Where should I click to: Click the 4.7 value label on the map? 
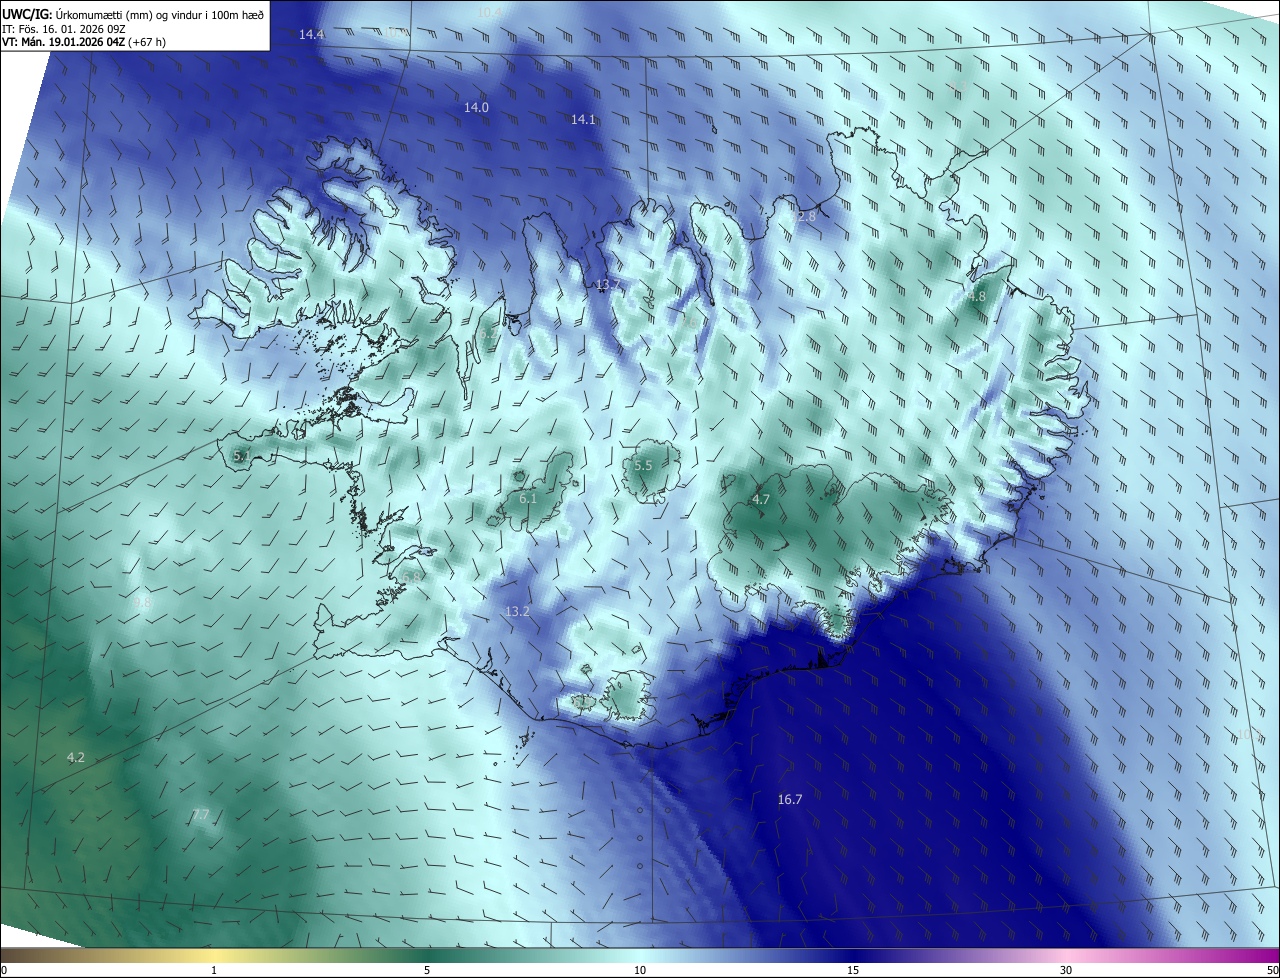point(761,499)
